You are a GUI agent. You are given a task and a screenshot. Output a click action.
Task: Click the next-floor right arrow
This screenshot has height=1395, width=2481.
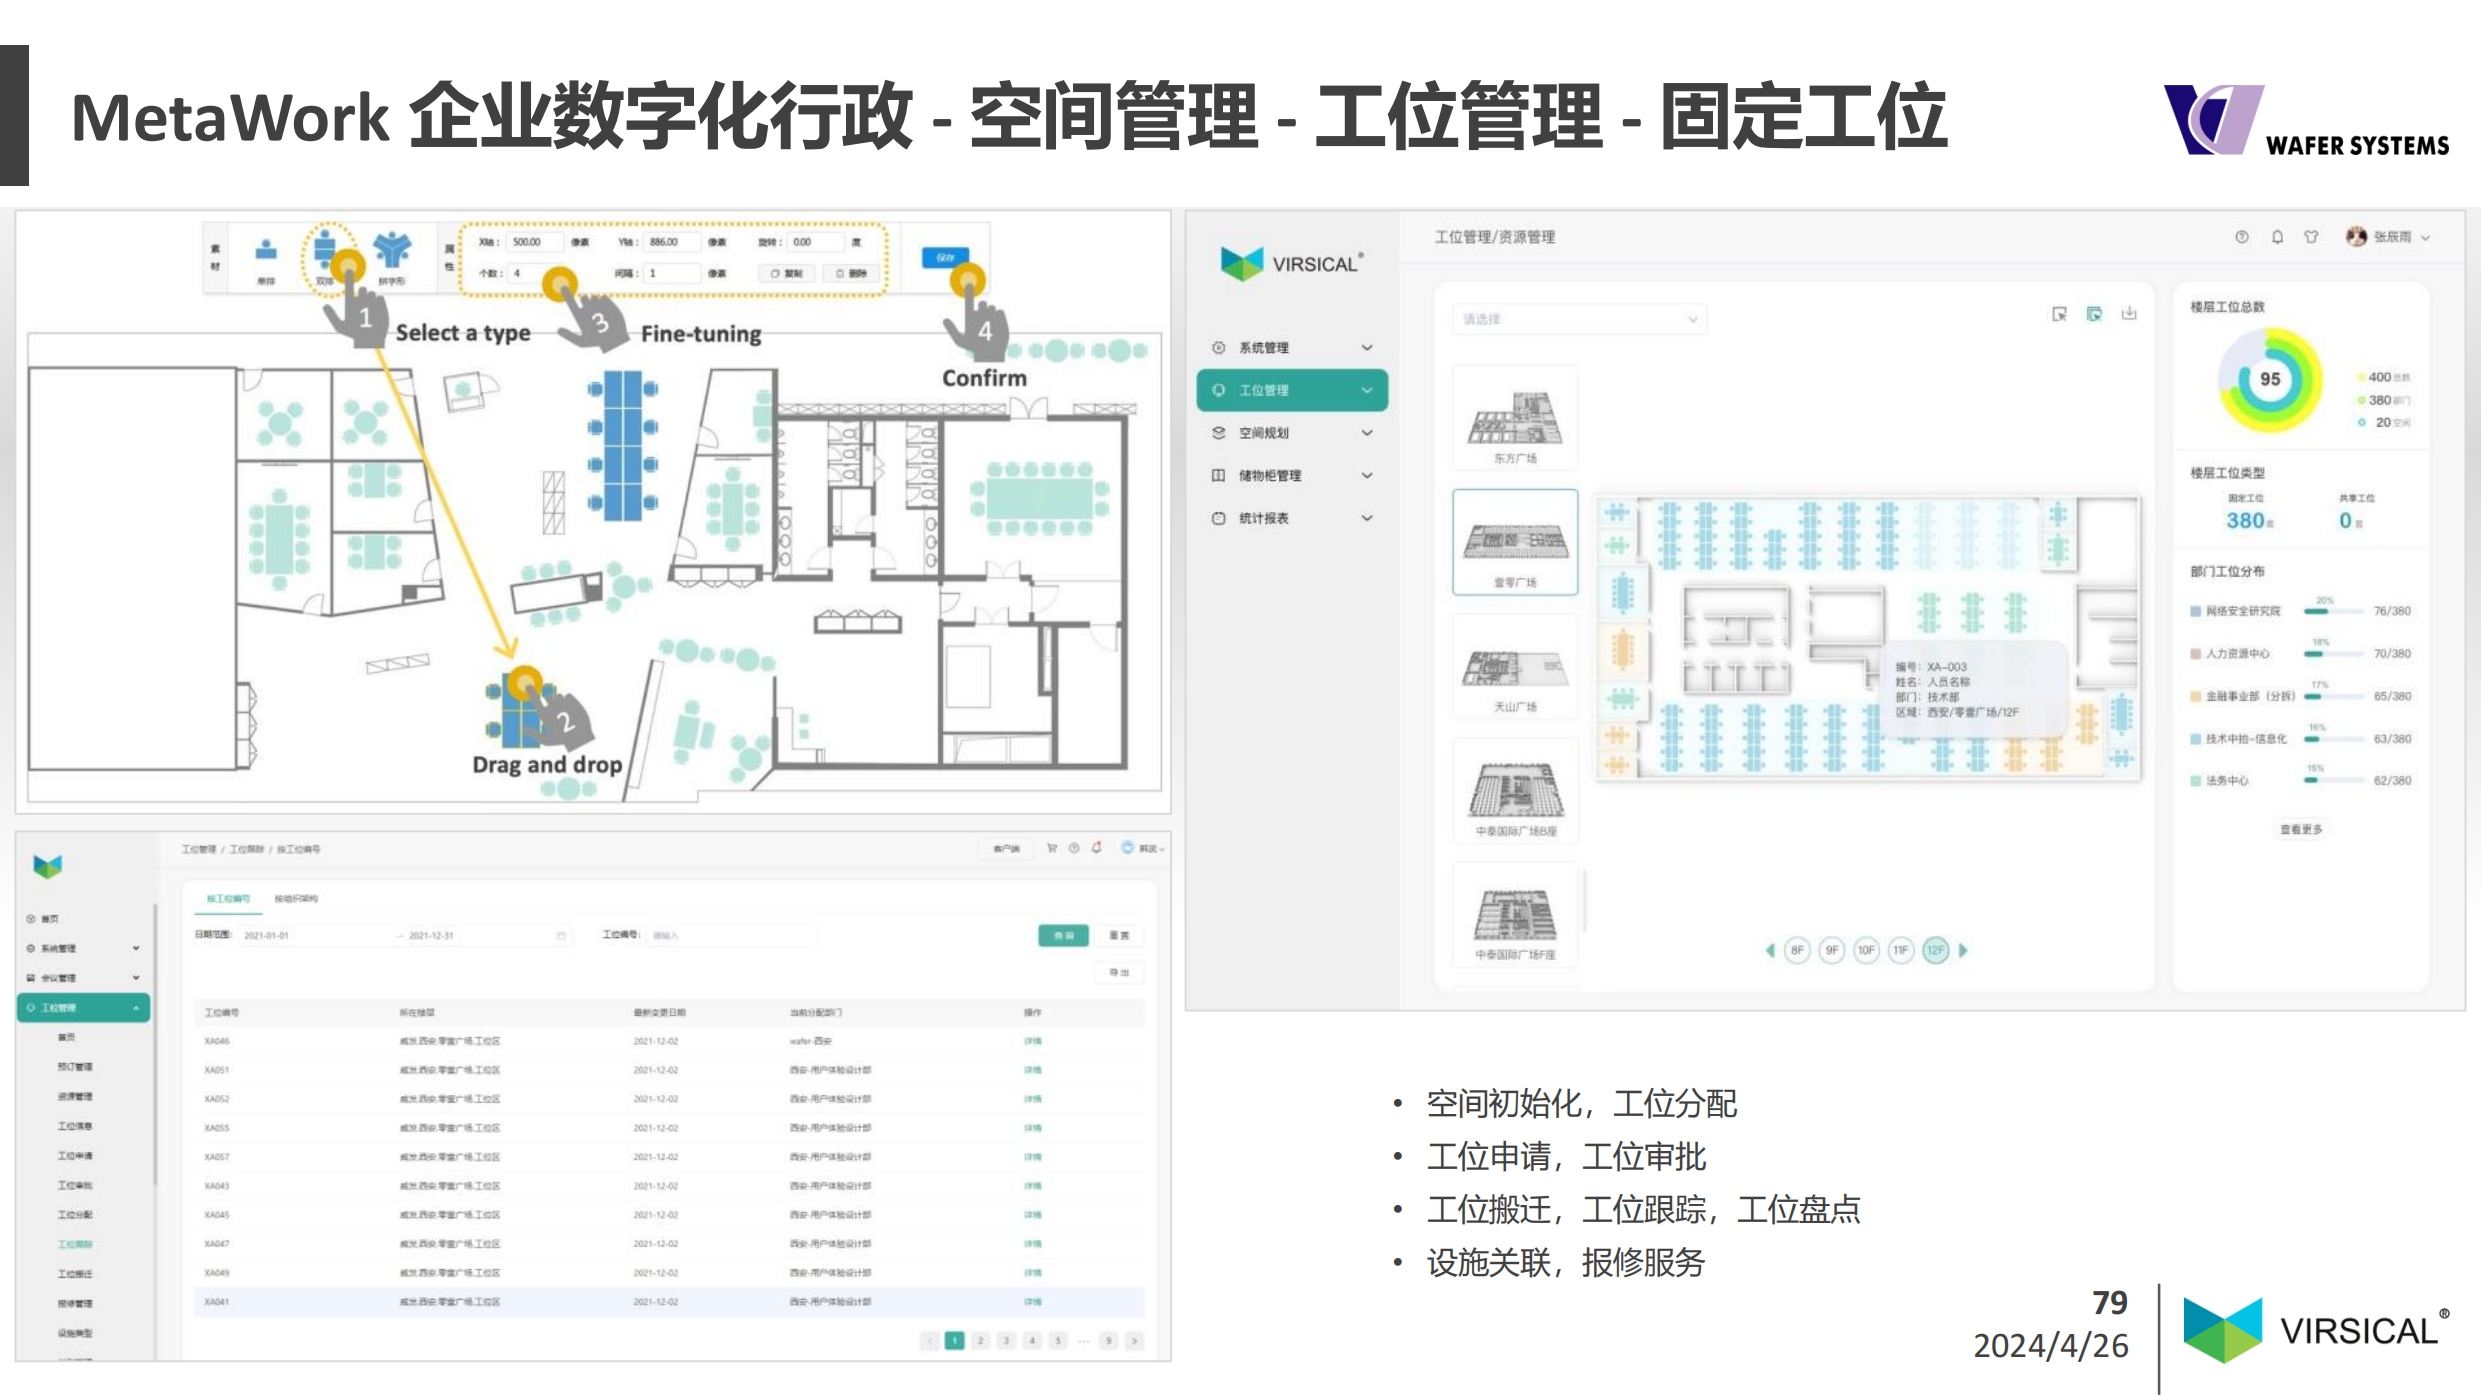[1963, 950]
